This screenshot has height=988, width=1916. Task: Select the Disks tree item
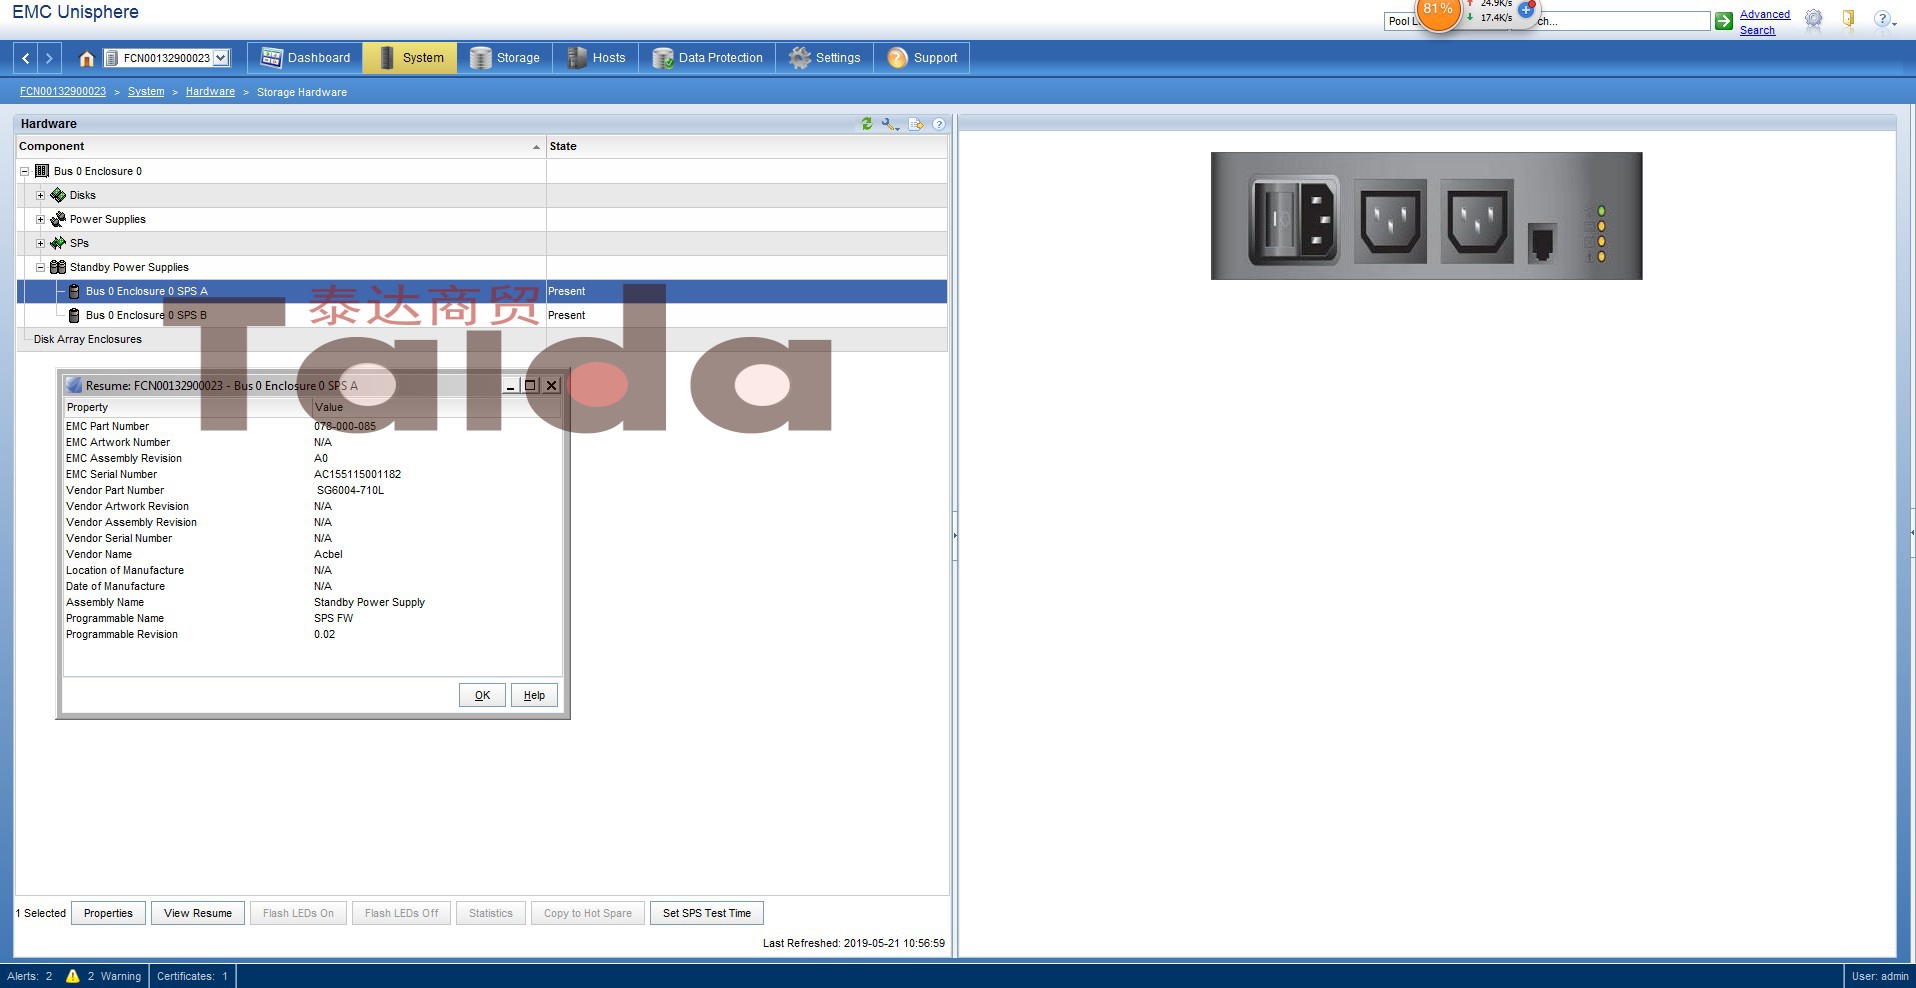pyautogui.click(x=83, y=196)
